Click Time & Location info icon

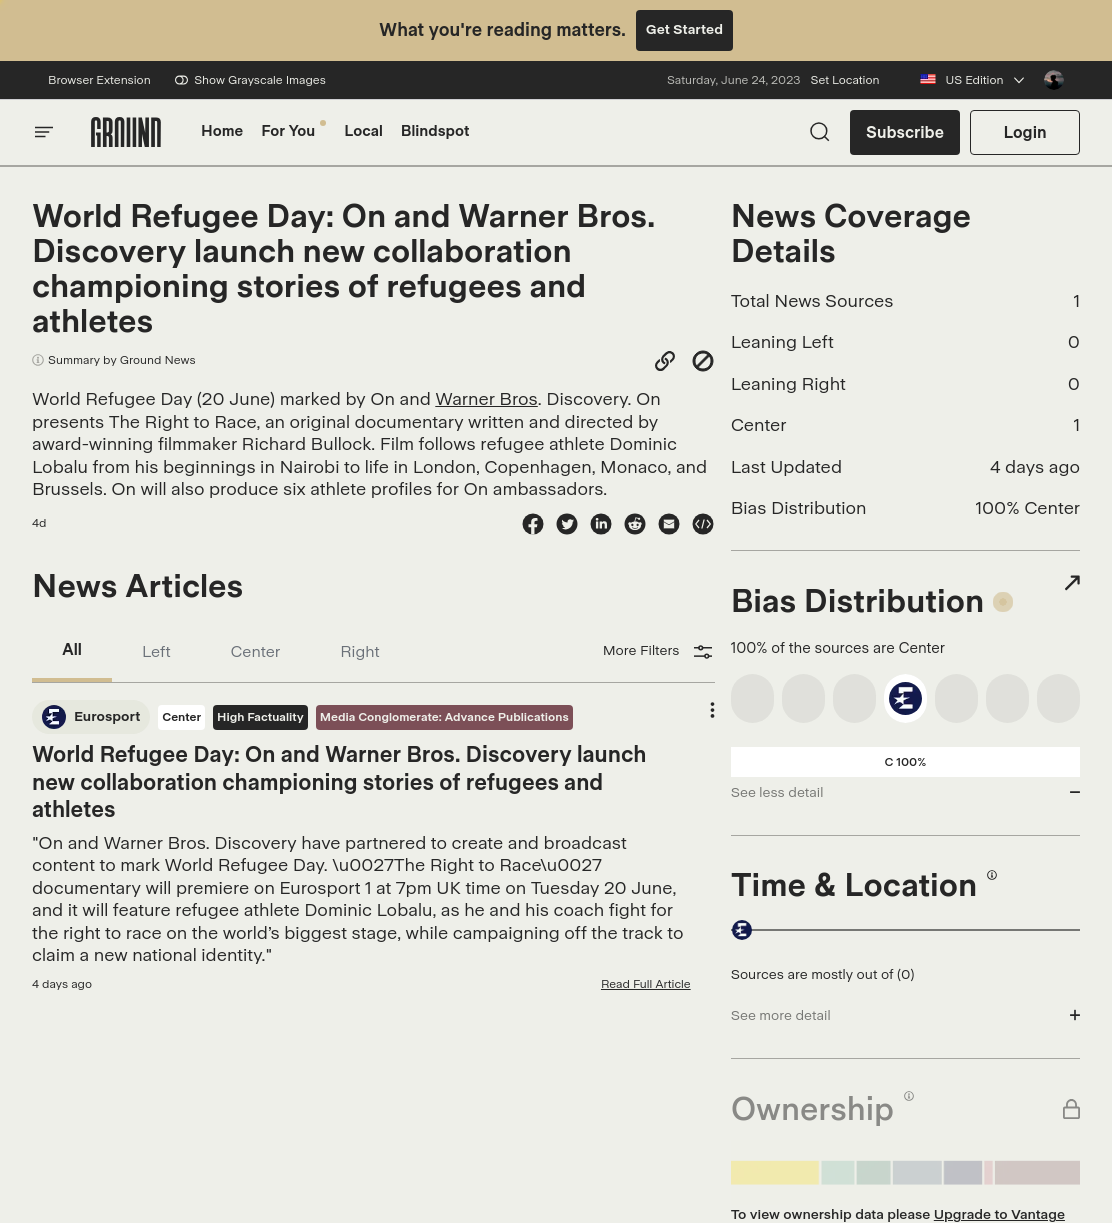tap(992, 875)
